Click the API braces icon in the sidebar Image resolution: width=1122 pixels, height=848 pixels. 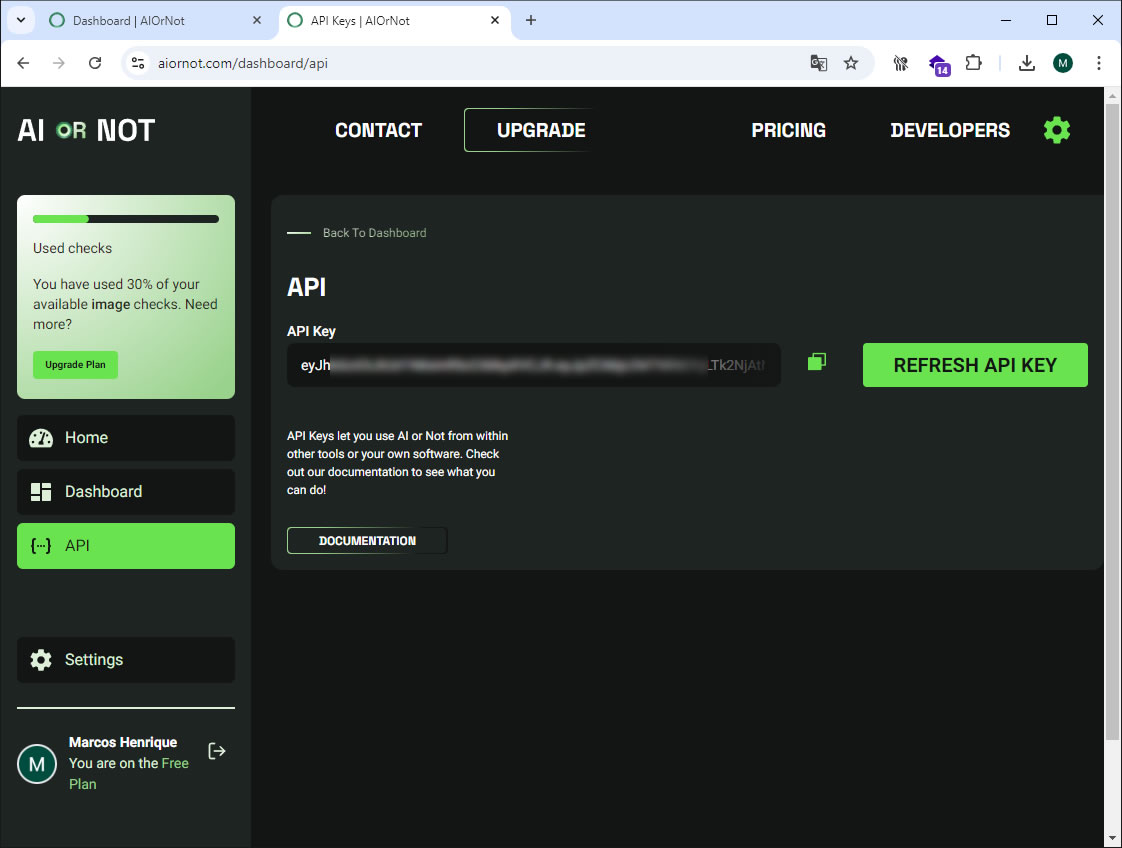(41, 546)
